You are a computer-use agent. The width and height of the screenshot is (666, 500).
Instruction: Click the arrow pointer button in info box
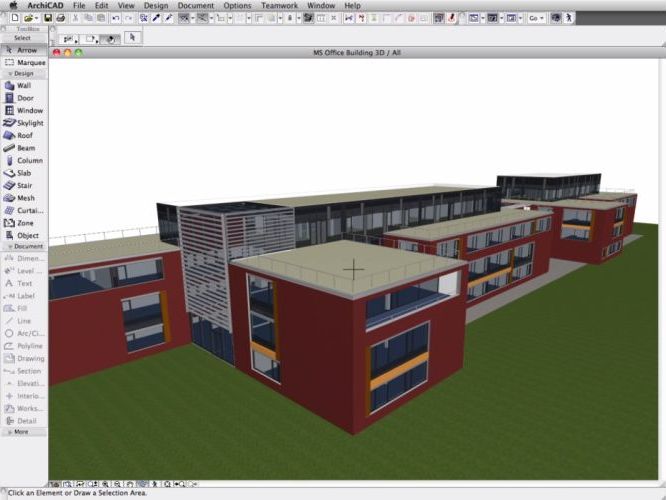tap(133, 37)
